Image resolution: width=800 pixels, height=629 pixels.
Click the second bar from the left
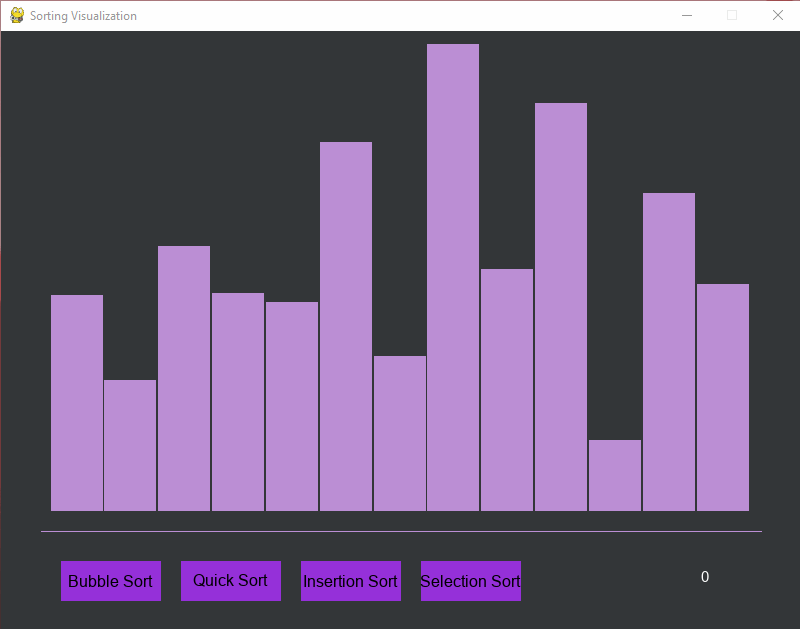click(x=130, y=445)
